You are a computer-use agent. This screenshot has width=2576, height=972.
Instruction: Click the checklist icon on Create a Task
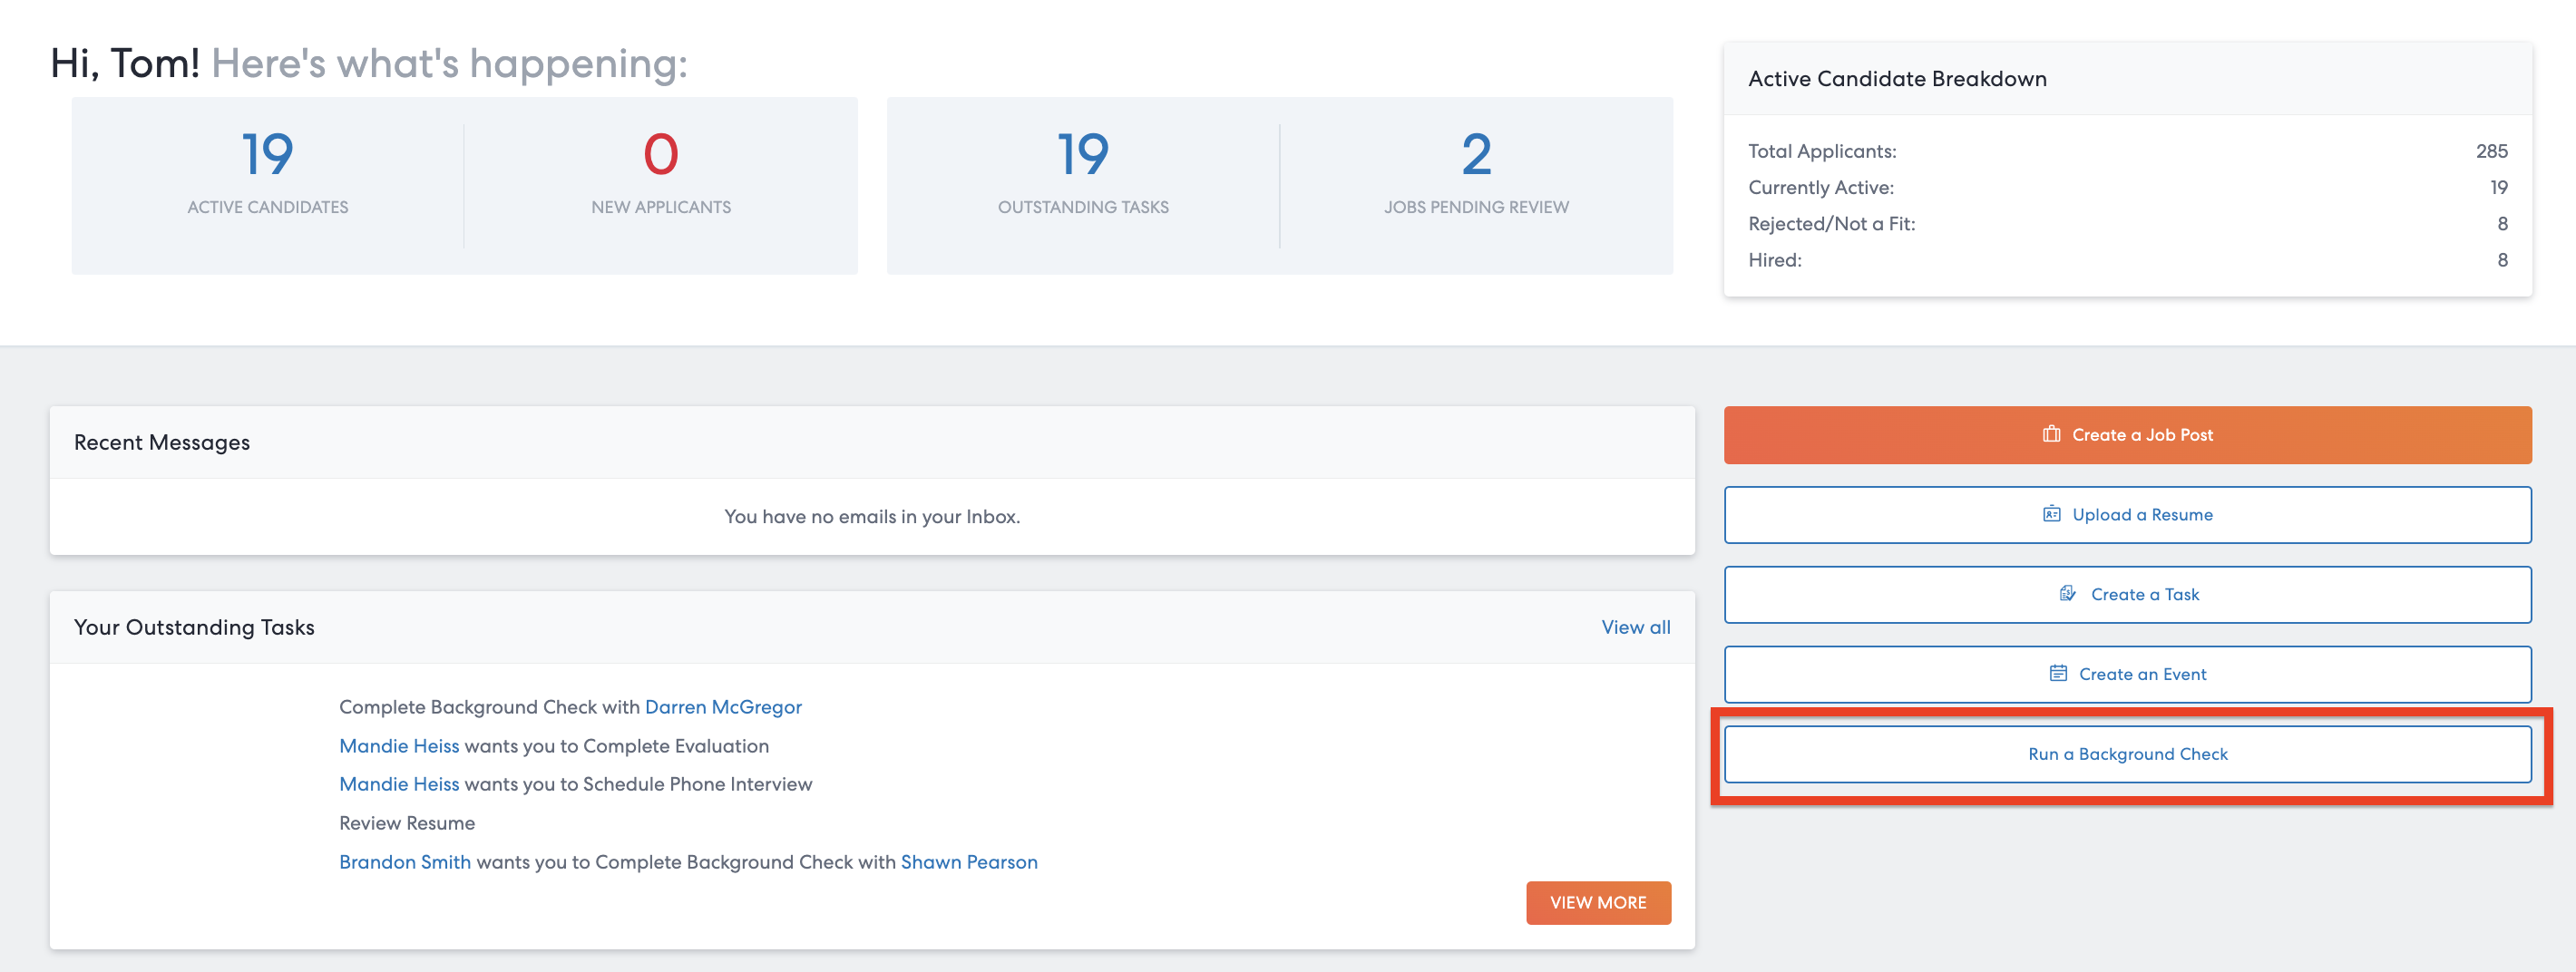click(x=2067, y=594)
